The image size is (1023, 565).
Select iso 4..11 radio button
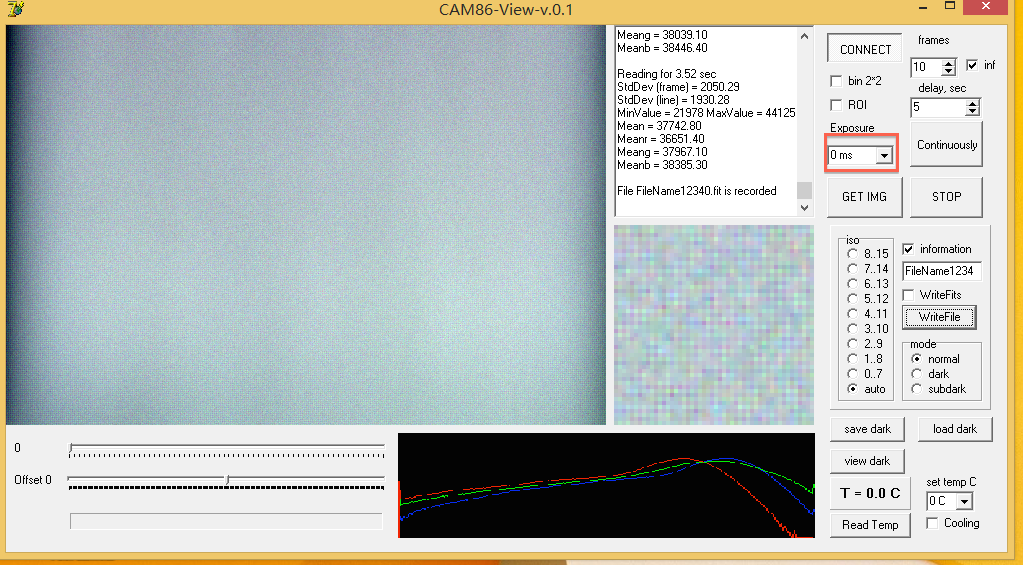(852, 314)
